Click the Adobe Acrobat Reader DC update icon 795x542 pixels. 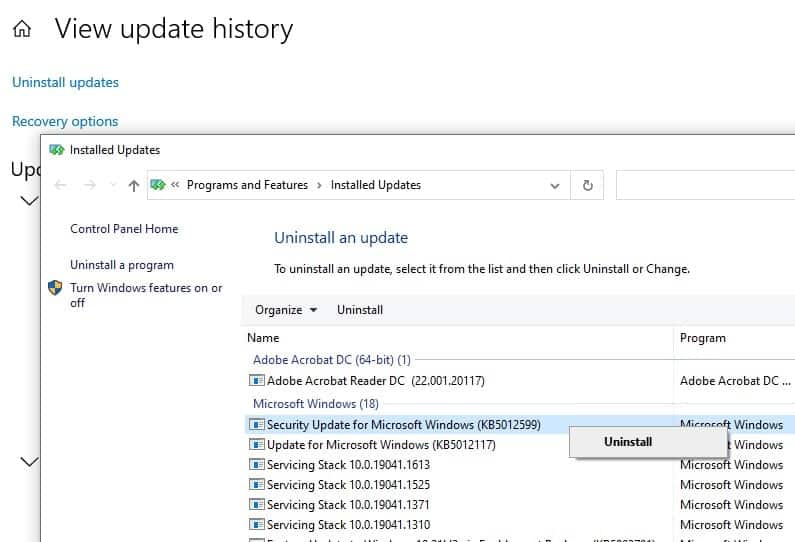coord(256,381)
